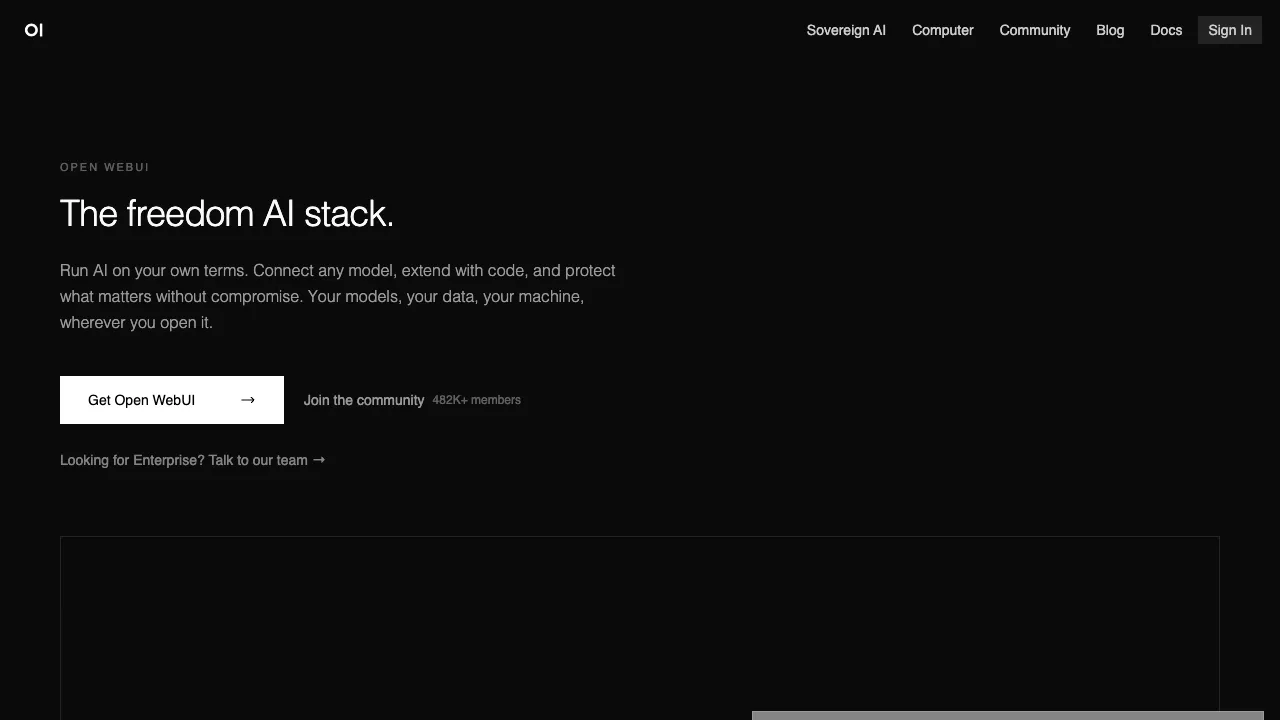Open the Sovereign AI menu item

(846, 30)
